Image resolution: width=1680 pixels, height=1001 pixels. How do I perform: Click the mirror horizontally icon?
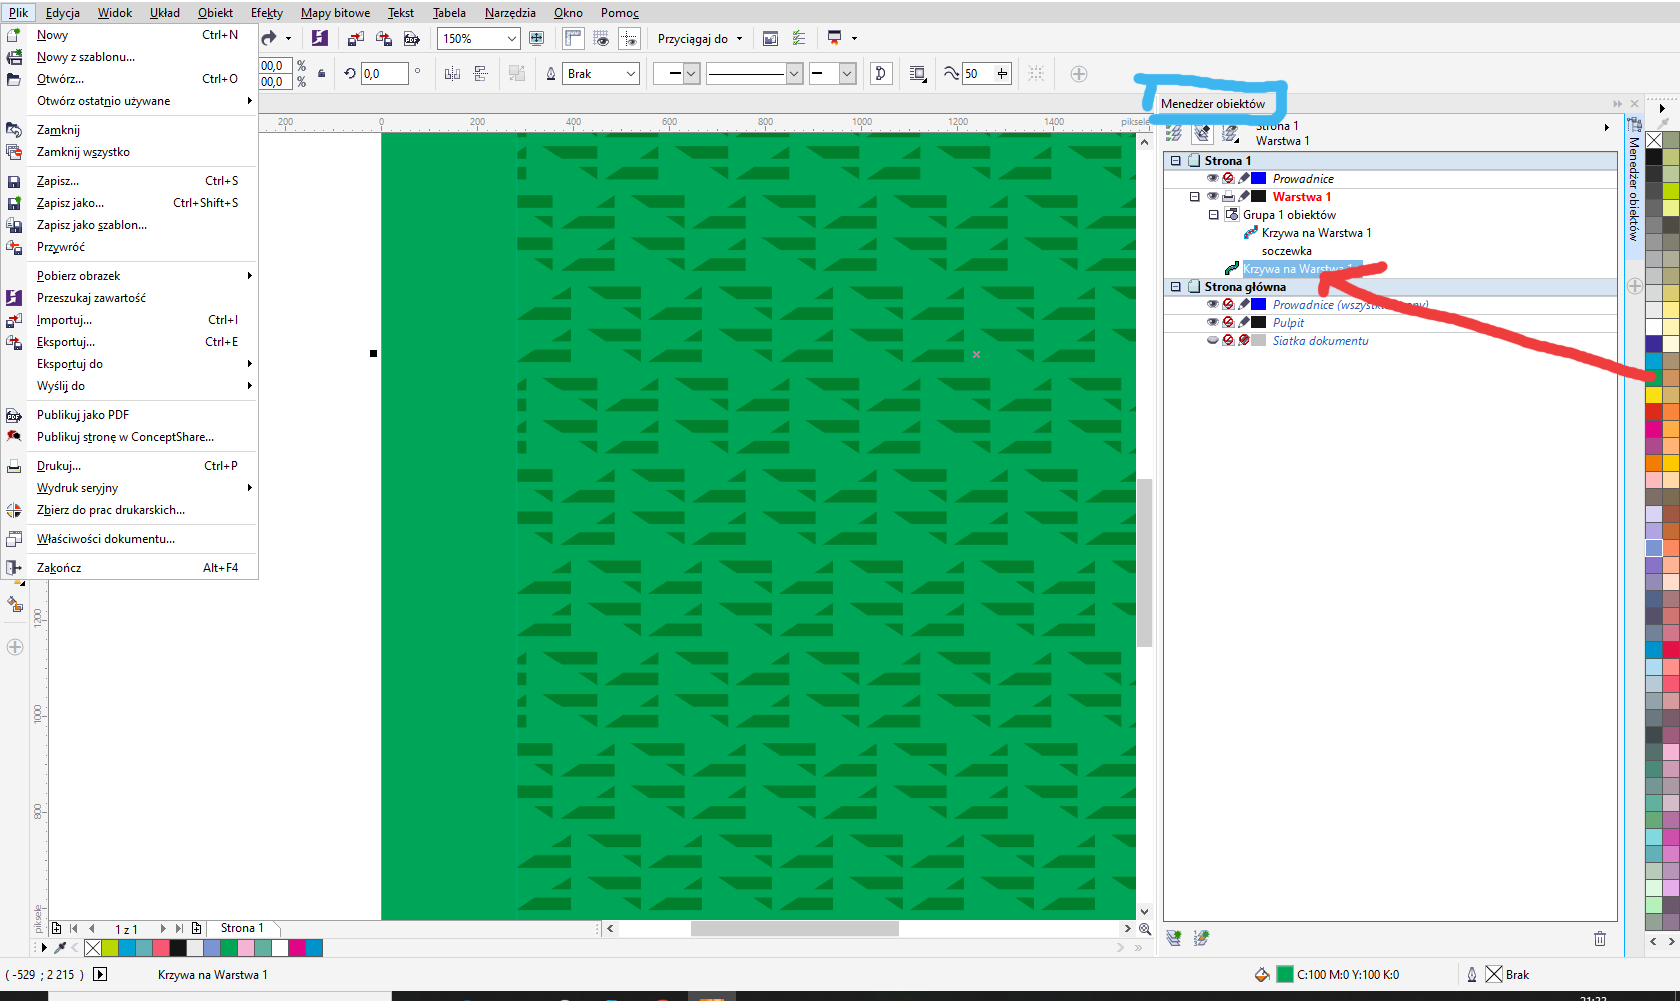tap(452, 74)
